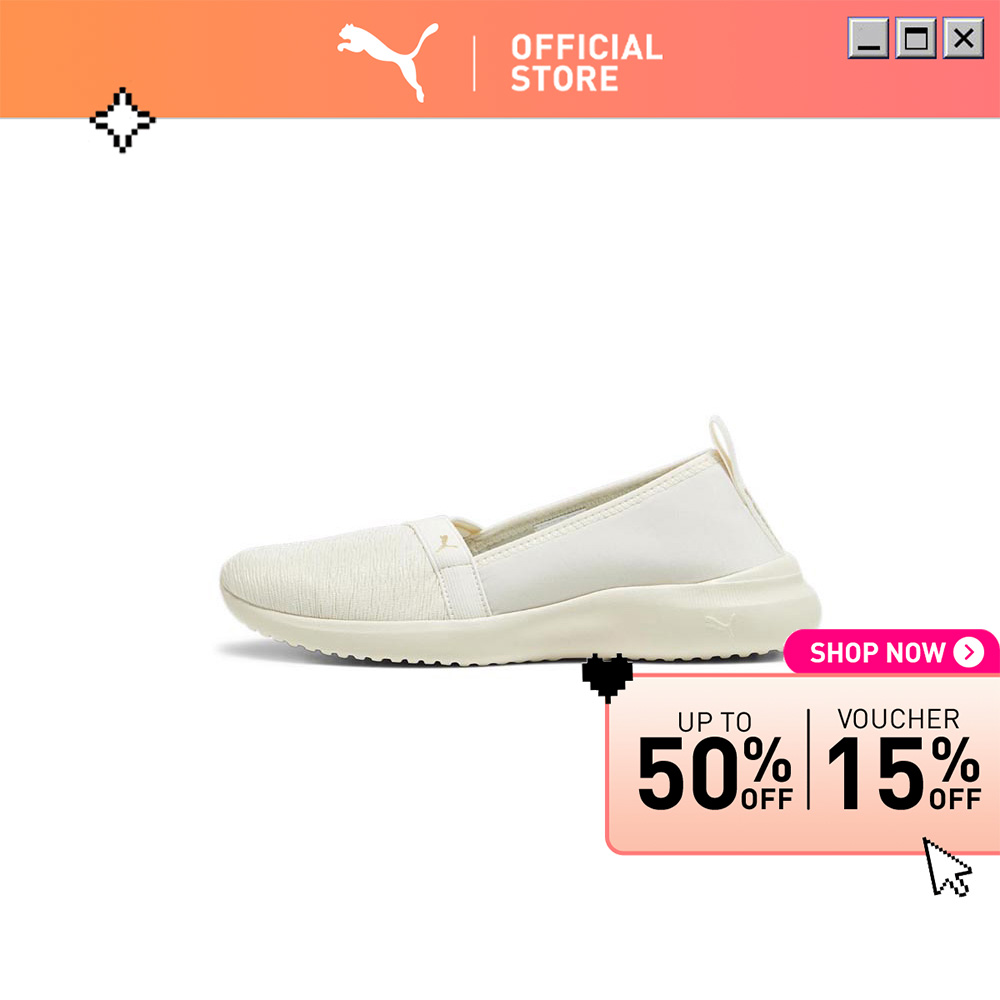Click the gold Puma logo on shoe strap

[446, 543]
